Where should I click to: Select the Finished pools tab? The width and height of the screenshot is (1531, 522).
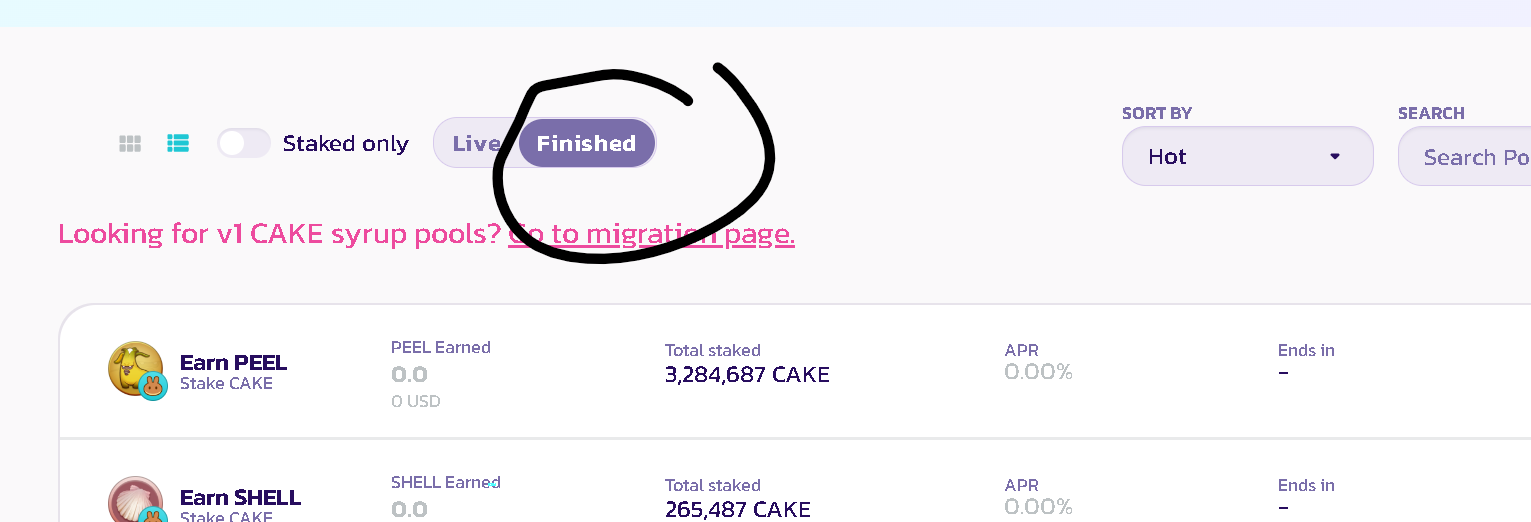coord(586,144)
